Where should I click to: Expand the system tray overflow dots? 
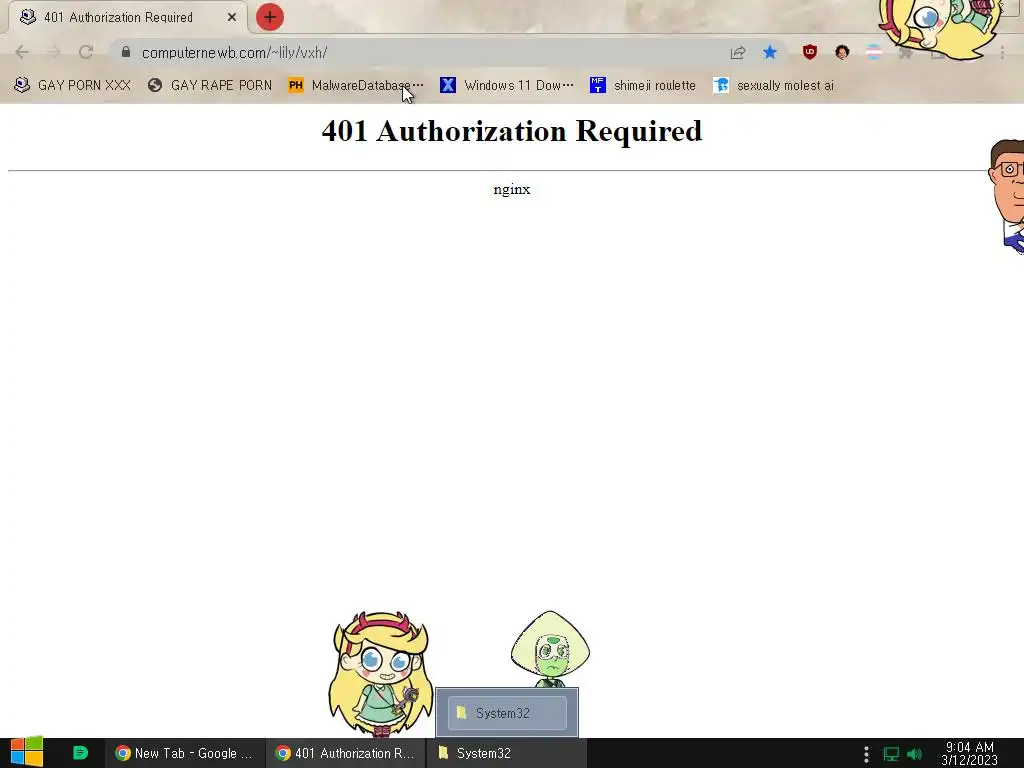coord(866,754)
